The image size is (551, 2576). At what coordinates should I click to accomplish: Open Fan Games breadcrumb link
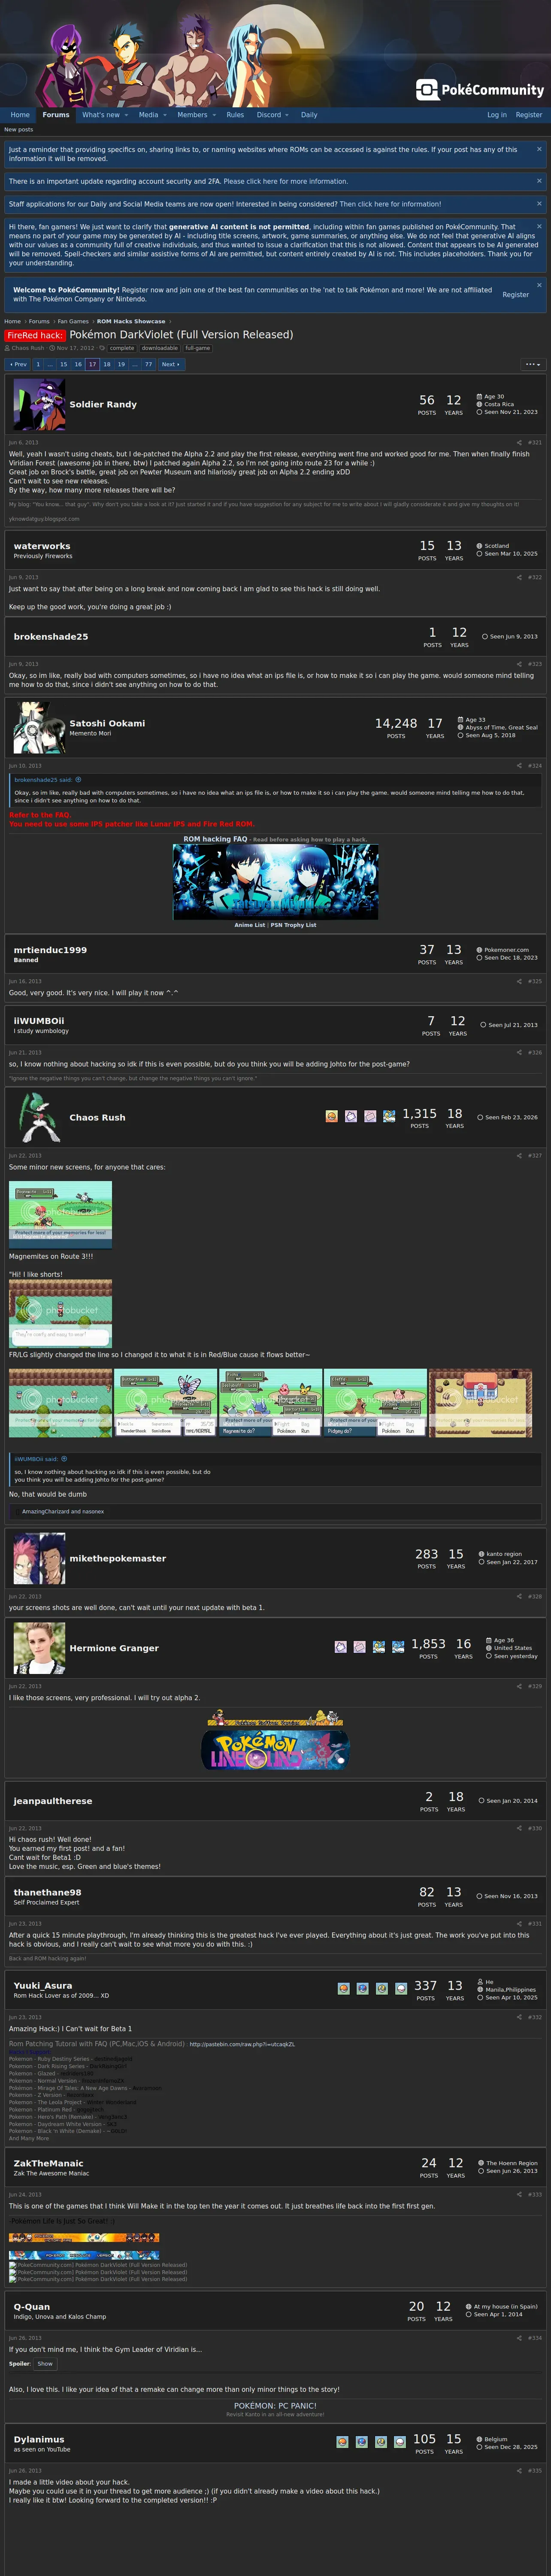[73, 322]
